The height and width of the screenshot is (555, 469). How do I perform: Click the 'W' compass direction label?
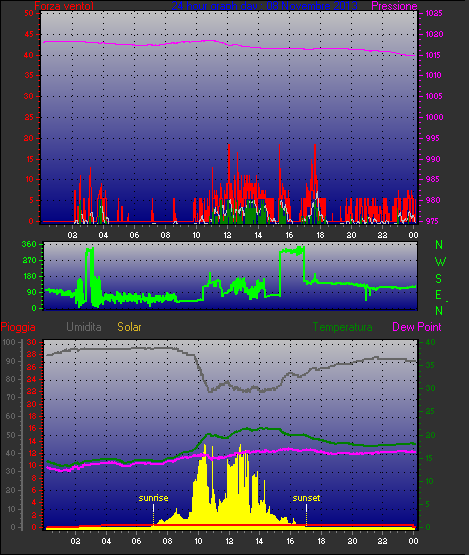click(440, 262)
